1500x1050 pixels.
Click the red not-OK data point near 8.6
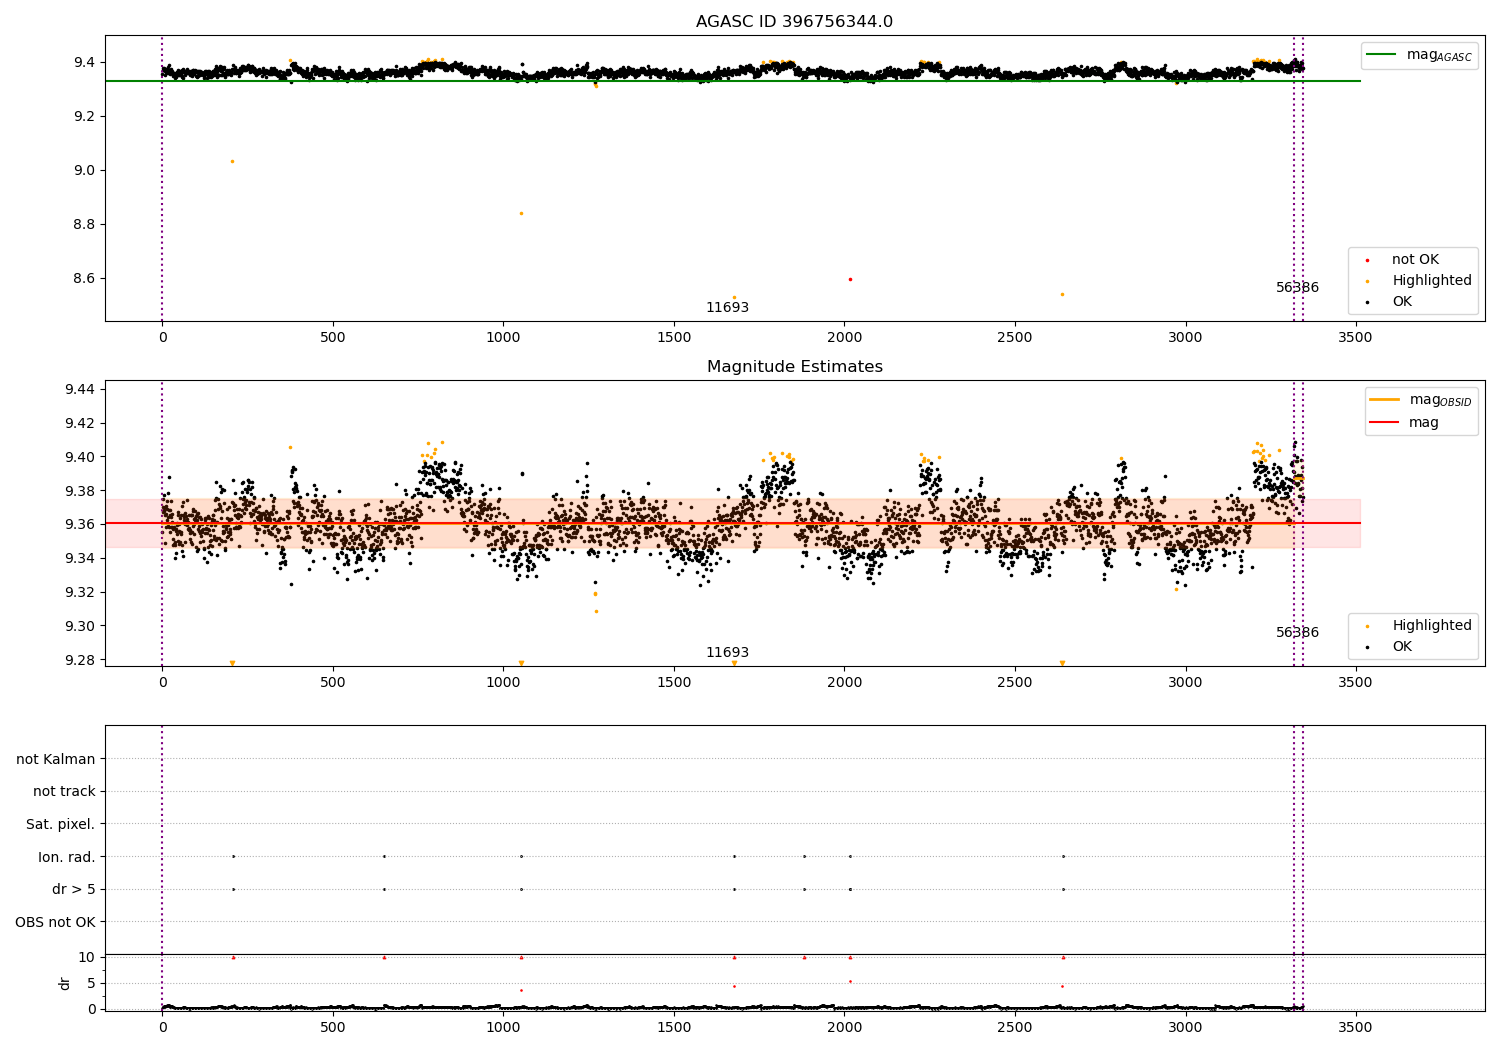(850, 279)
